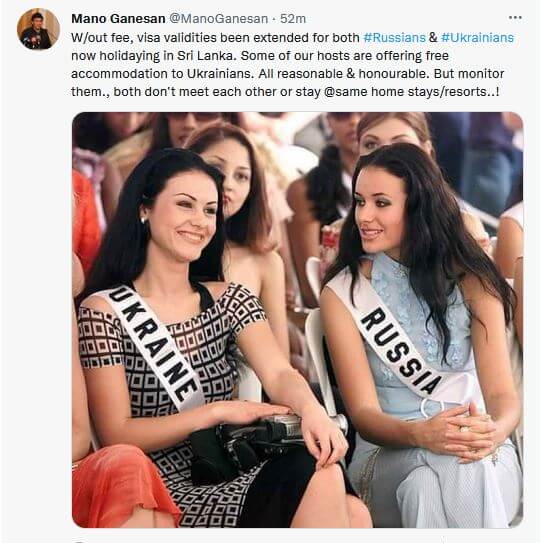This screenshot has height=543, width=540.
Task: Click the line starting 'accommodation to Ukrainians'
Action: pyautogui.click(x=287, y=74)
